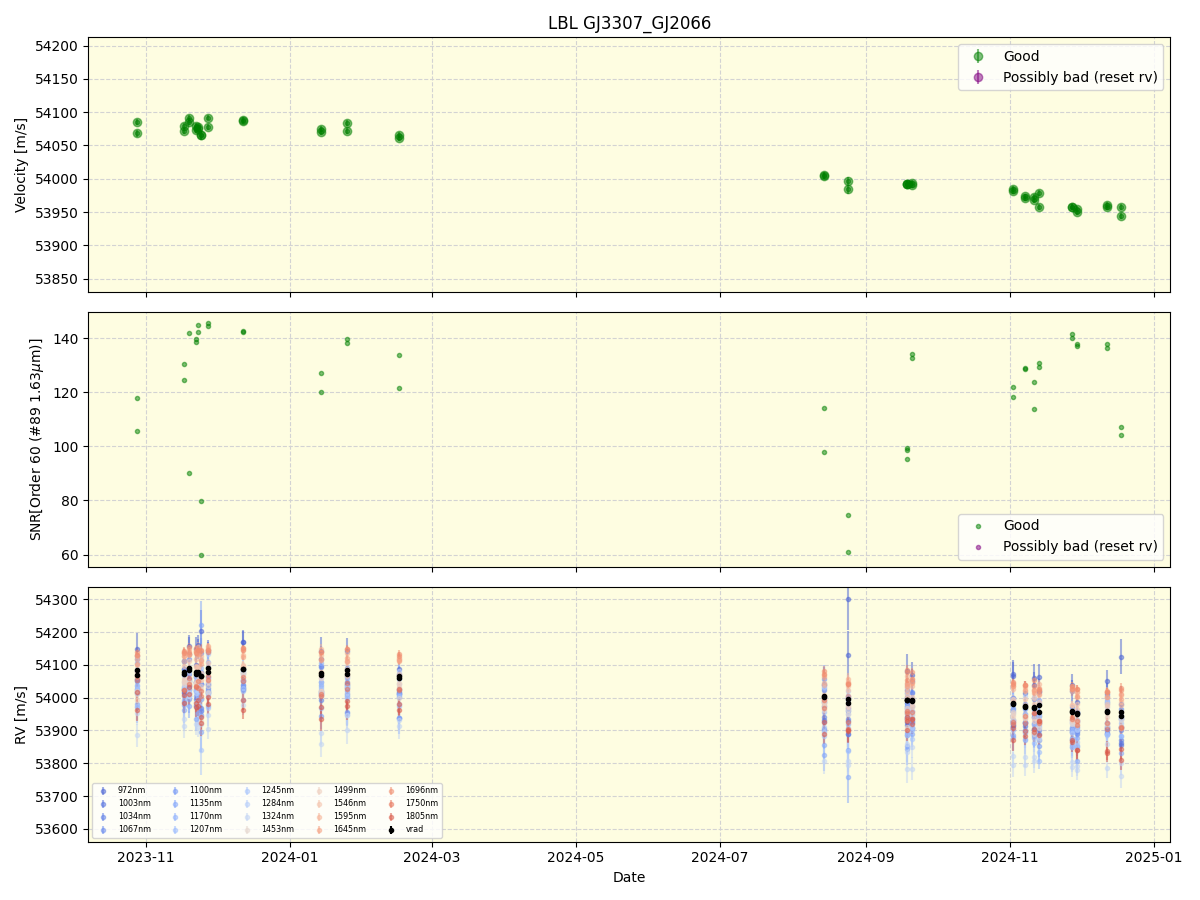Click the 2024-01 date tick label
1200x900 pixels.
tap(290, 858)
